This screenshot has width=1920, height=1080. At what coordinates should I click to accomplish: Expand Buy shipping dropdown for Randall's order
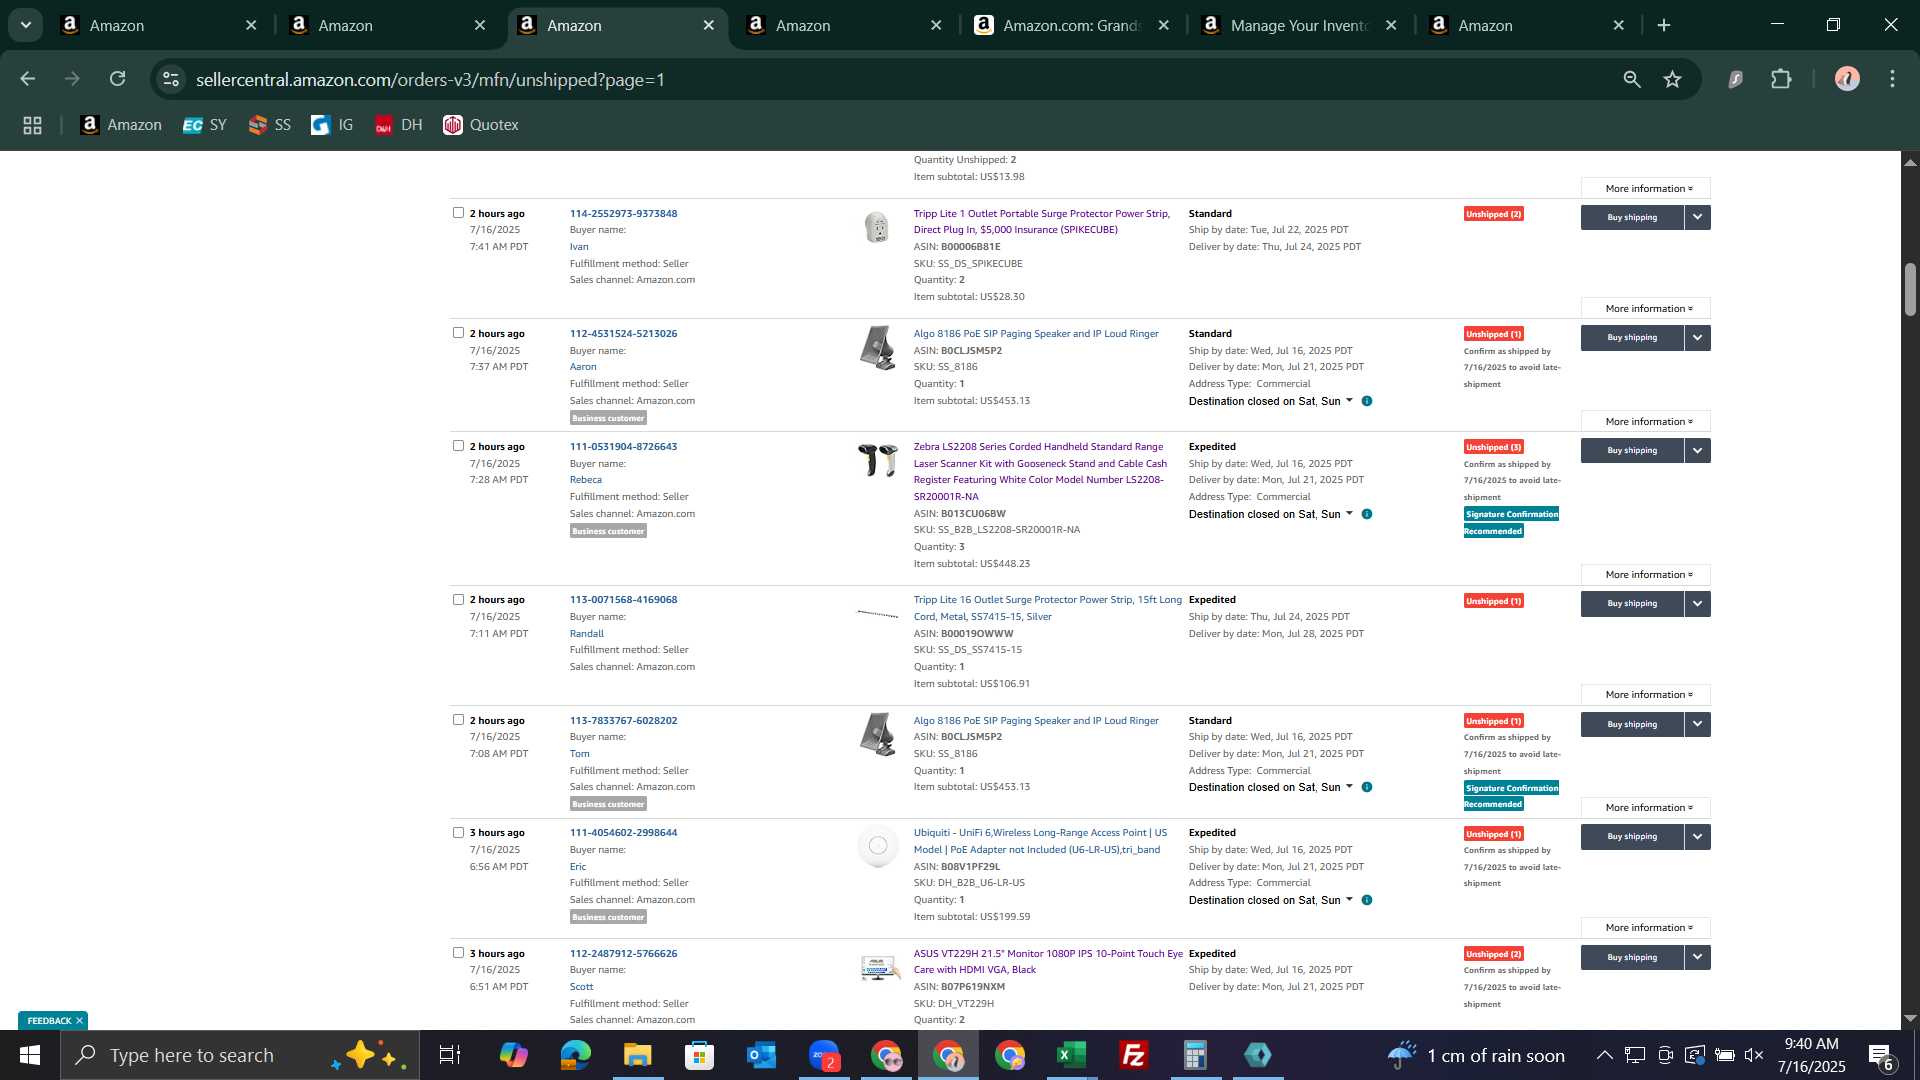coord(1697,603)
